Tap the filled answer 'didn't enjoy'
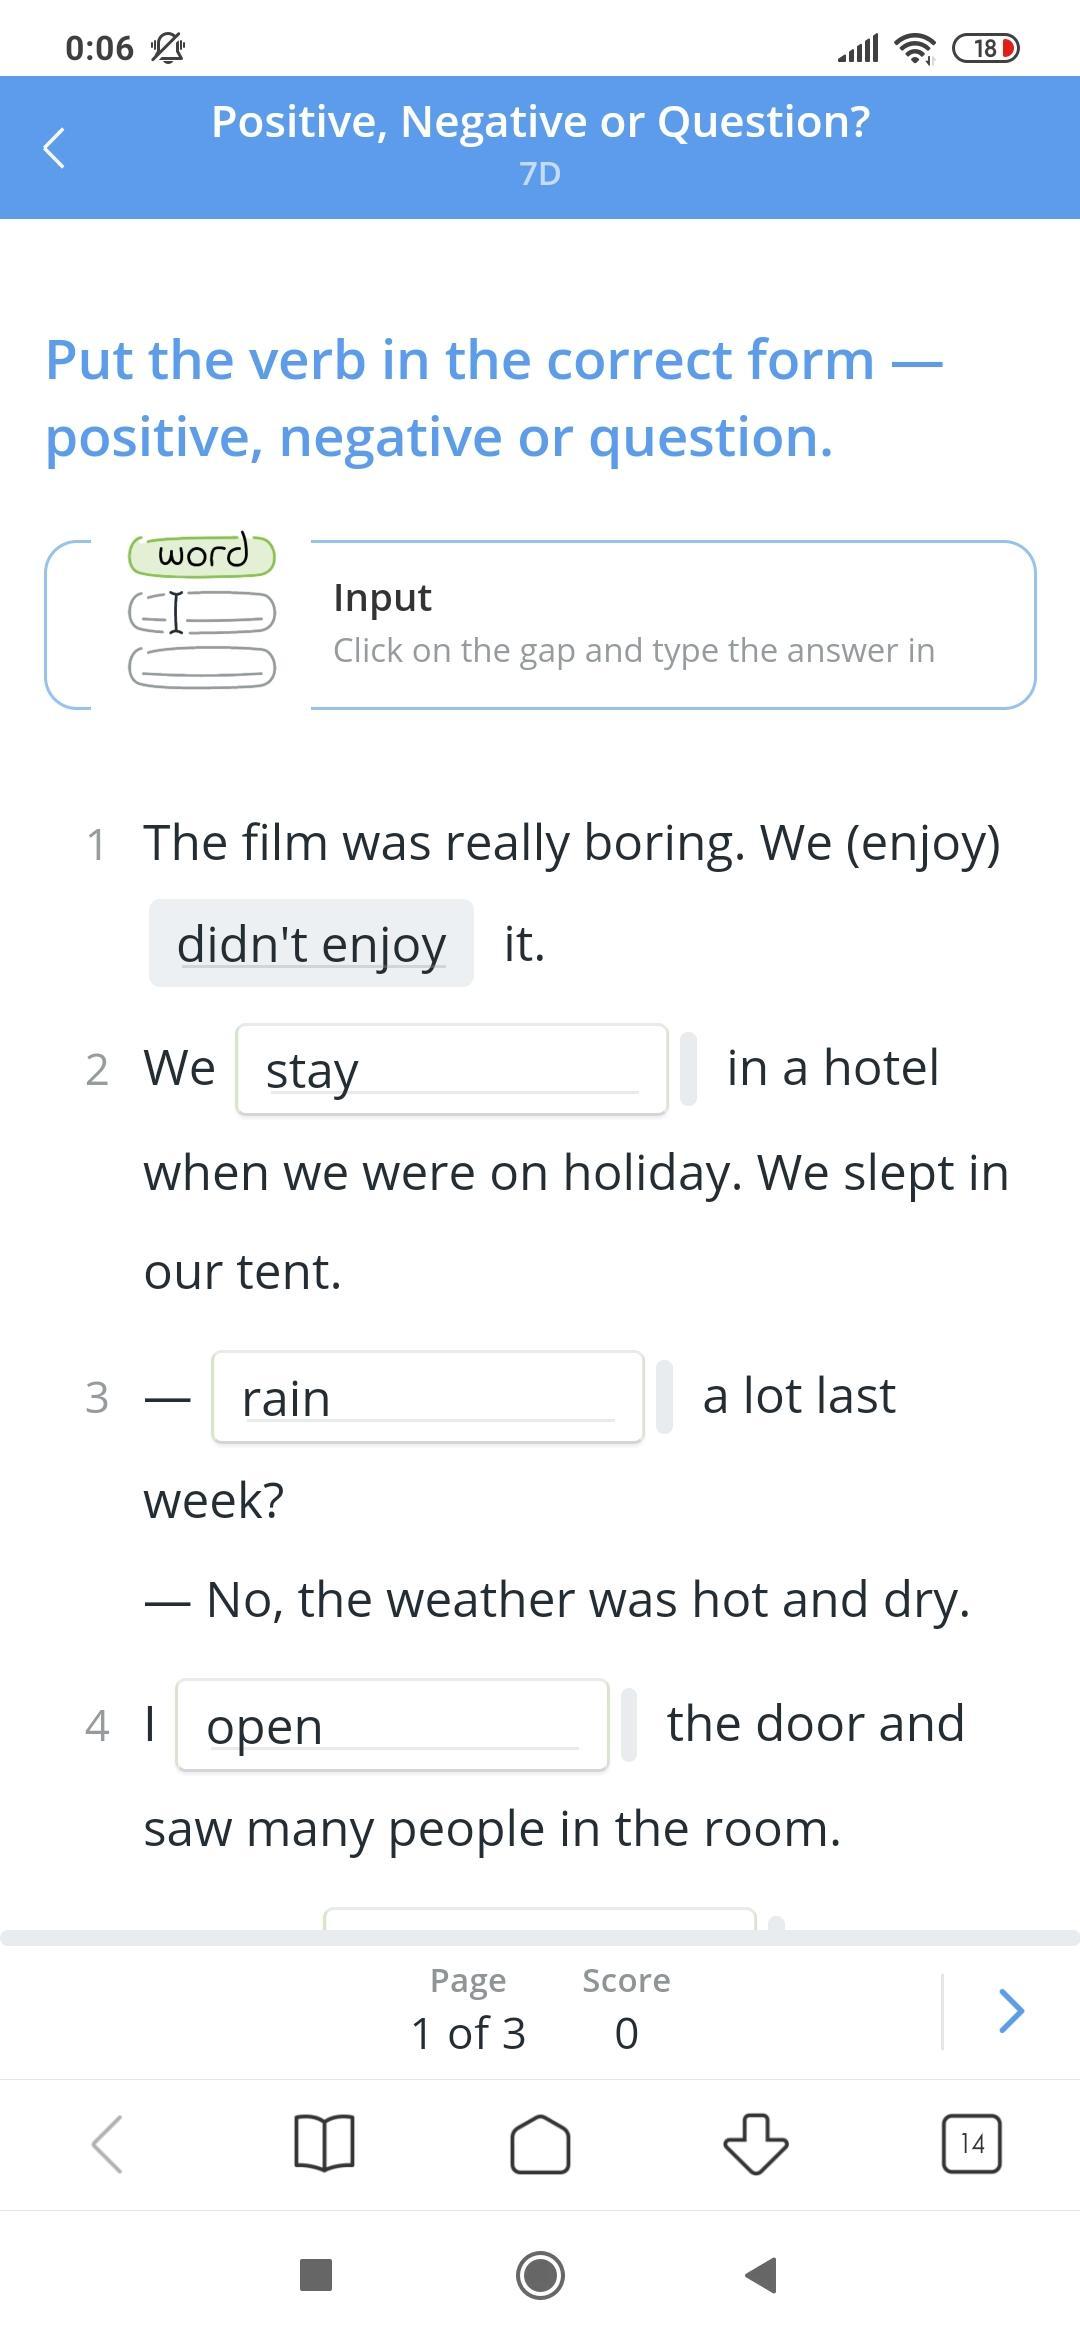This screenshot has height=2340, width=1080. [x=311, y=943]
